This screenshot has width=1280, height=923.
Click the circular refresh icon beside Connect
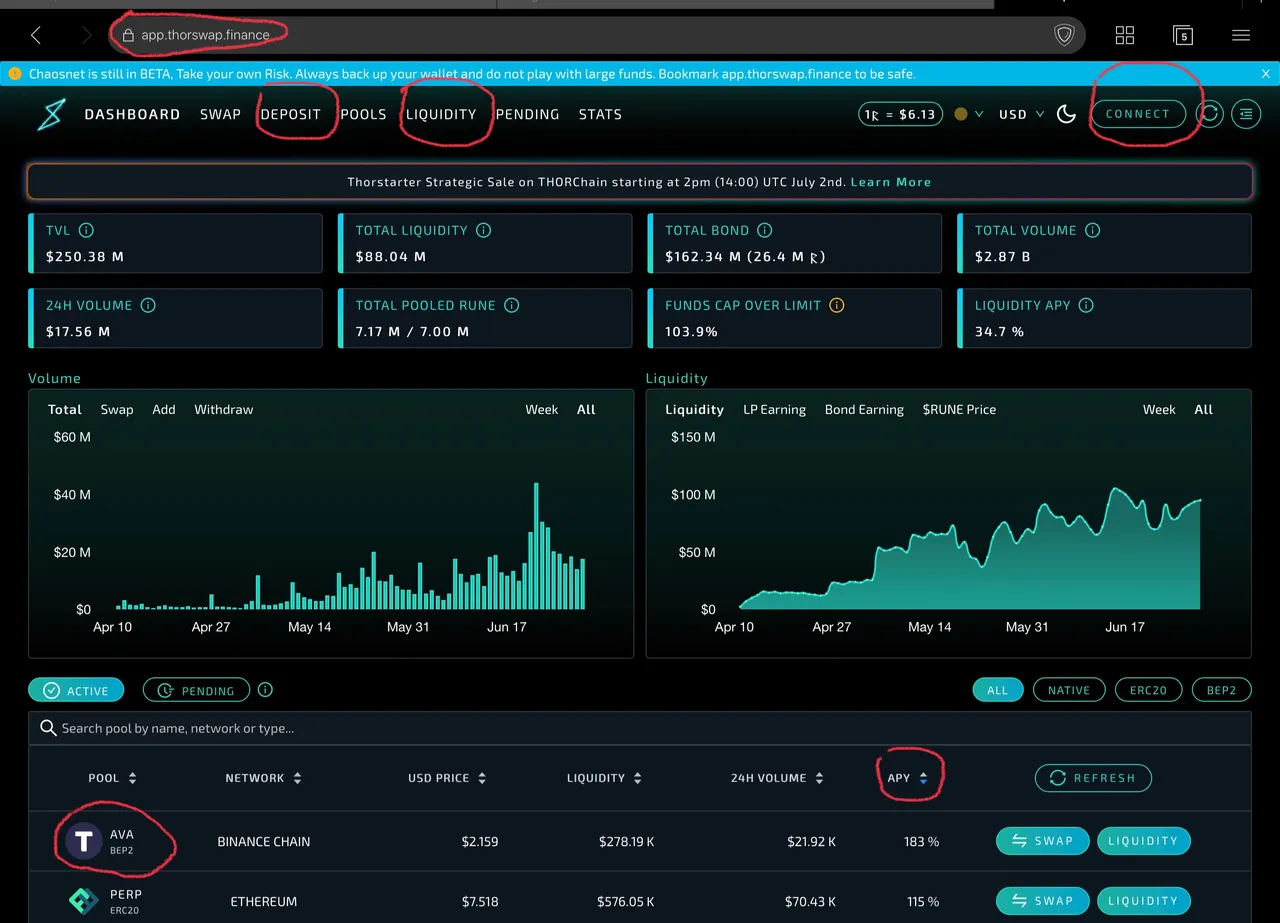1210,114
